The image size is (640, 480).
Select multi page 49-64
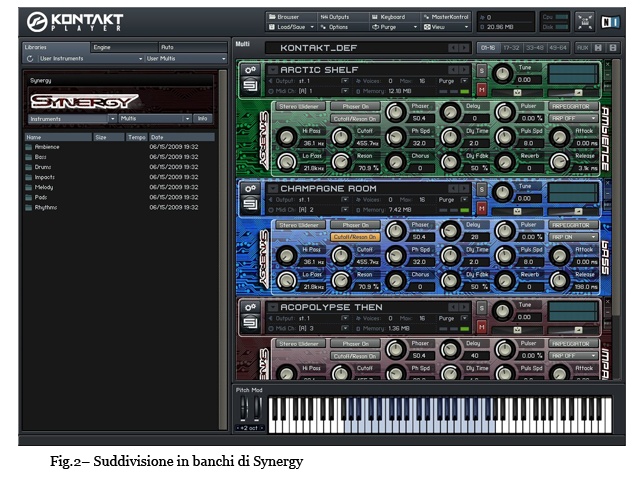point(558,48)
